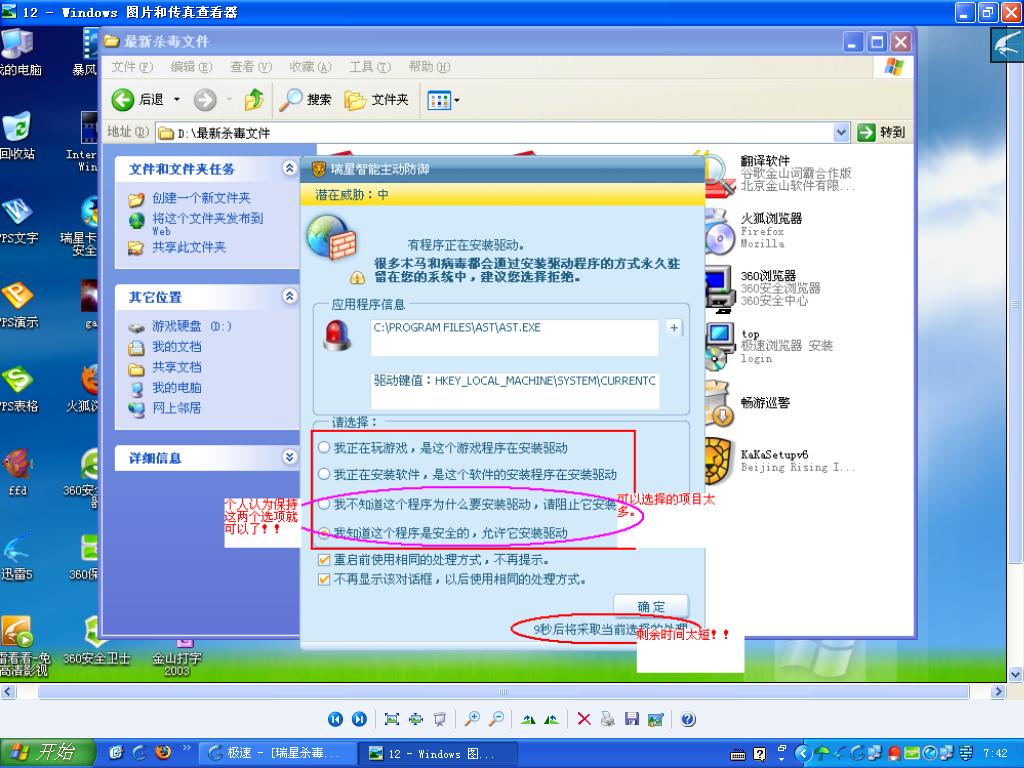Open the 收藏(A) menu
This screenshot has width=1024, height=768.
point(310,67)
